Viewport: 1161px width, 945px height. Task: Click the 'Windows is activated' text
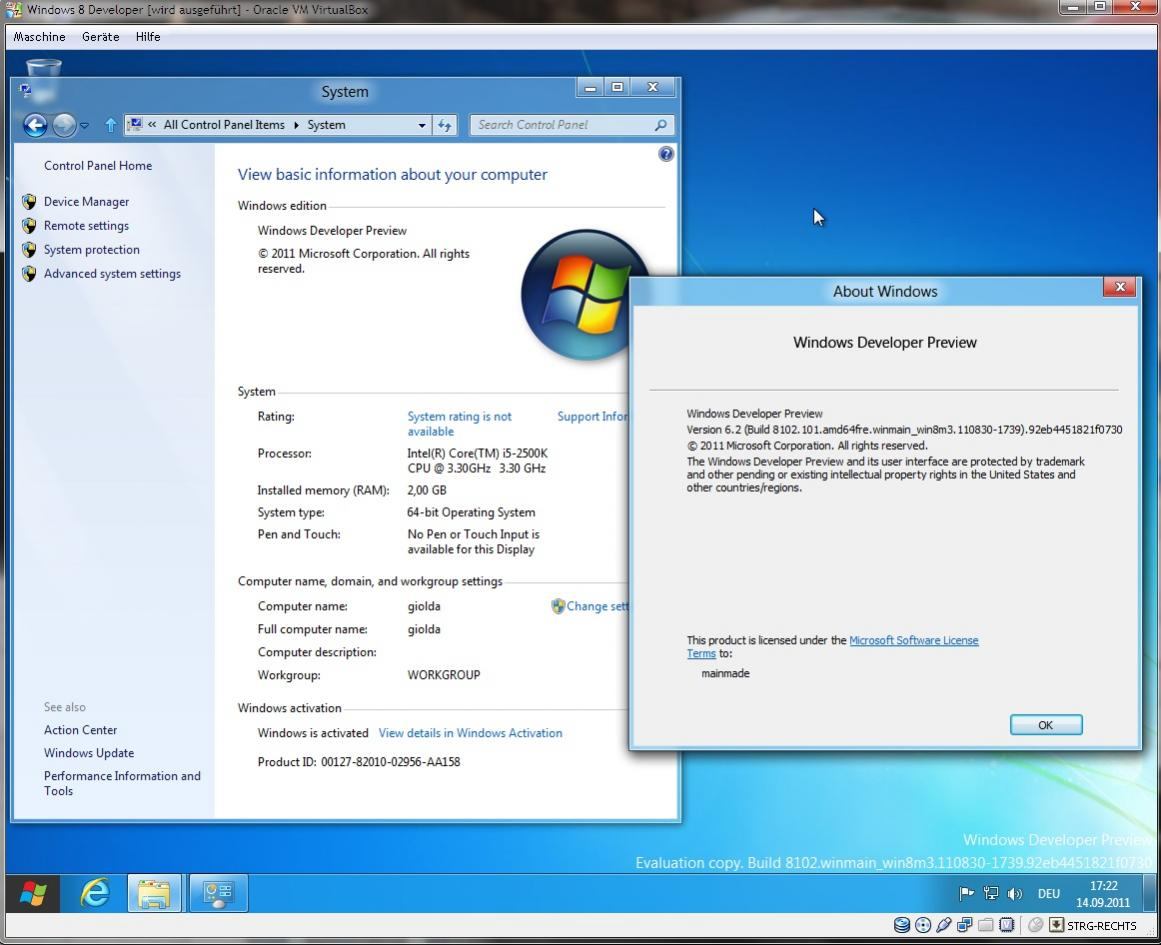313,732
